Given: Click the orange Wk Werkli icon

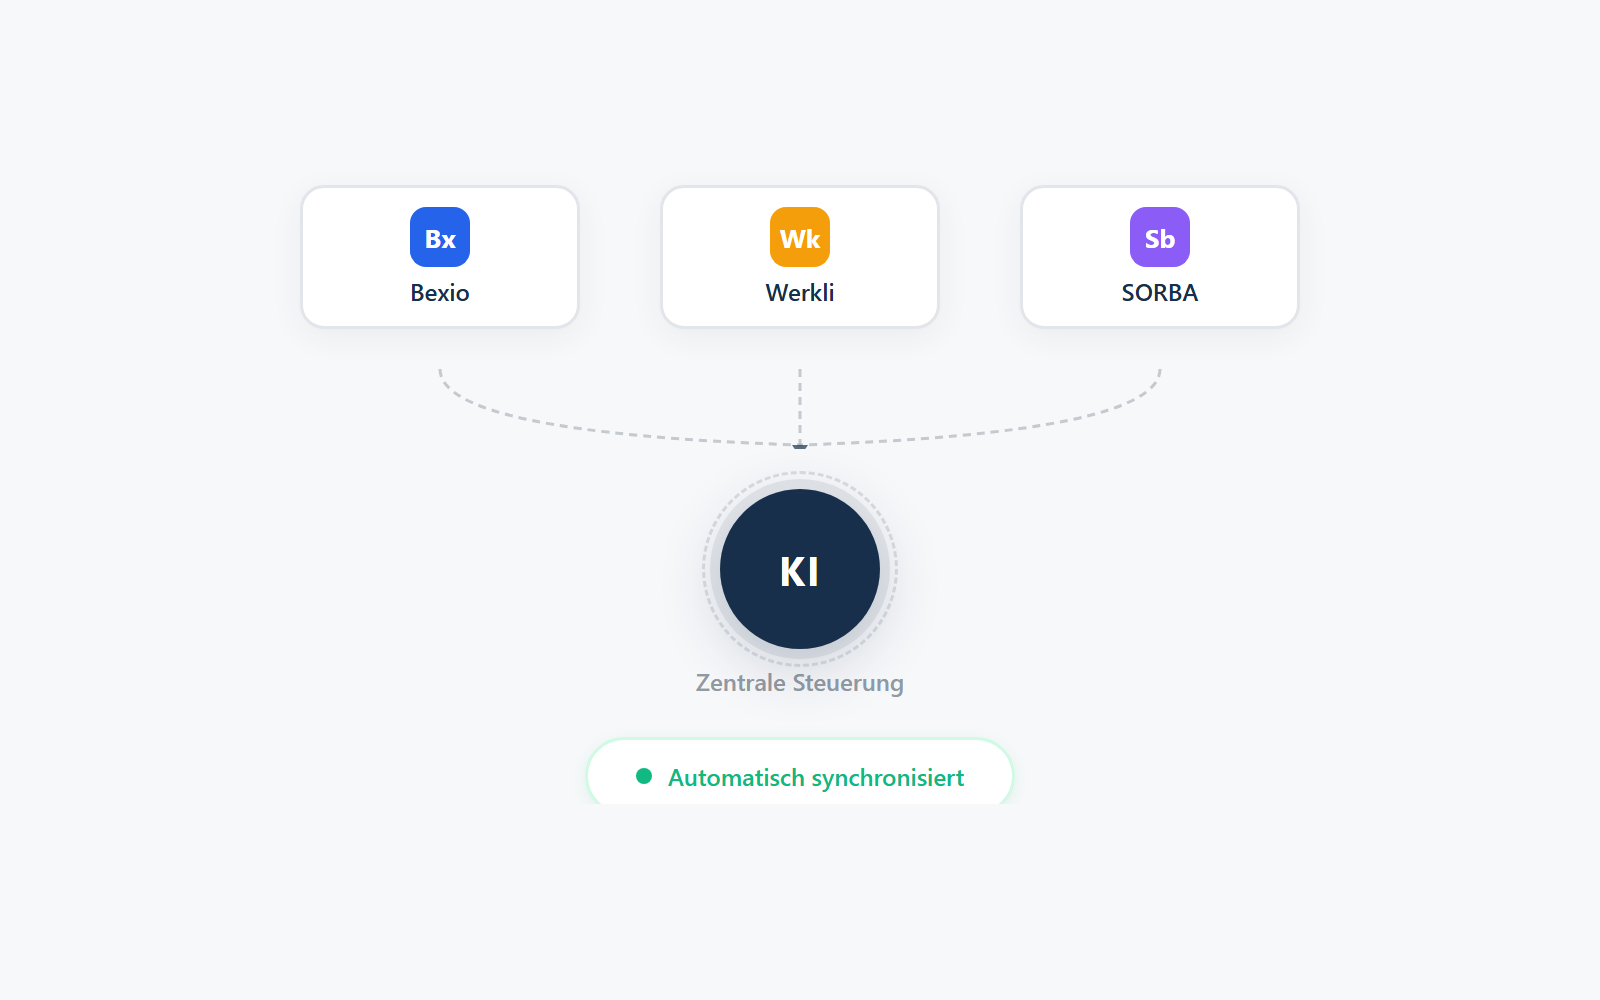Looking at the screenshot, I should pyautogui.click(x=800, y=237).
